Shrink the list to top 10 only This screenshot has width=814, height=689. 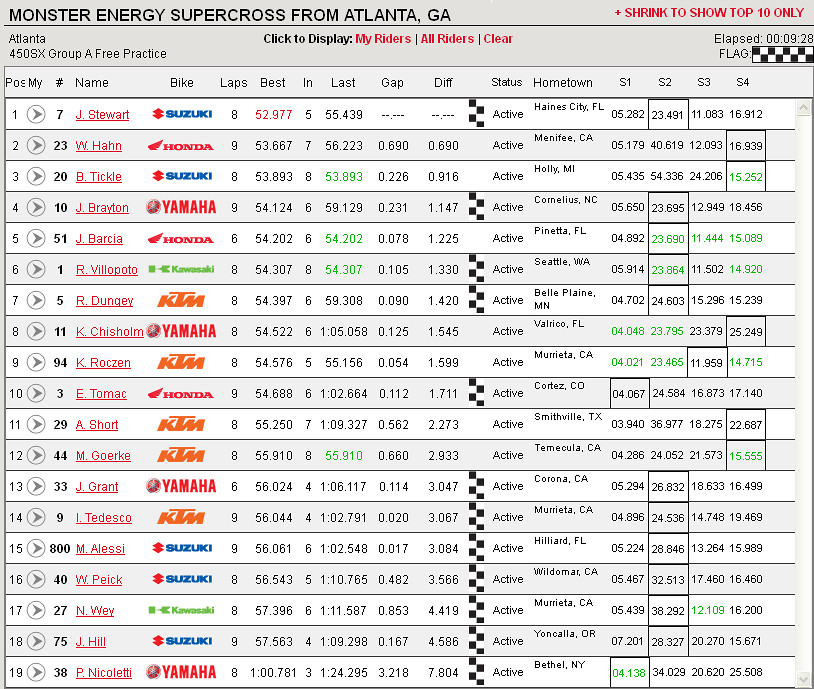(x=709, y=12)
